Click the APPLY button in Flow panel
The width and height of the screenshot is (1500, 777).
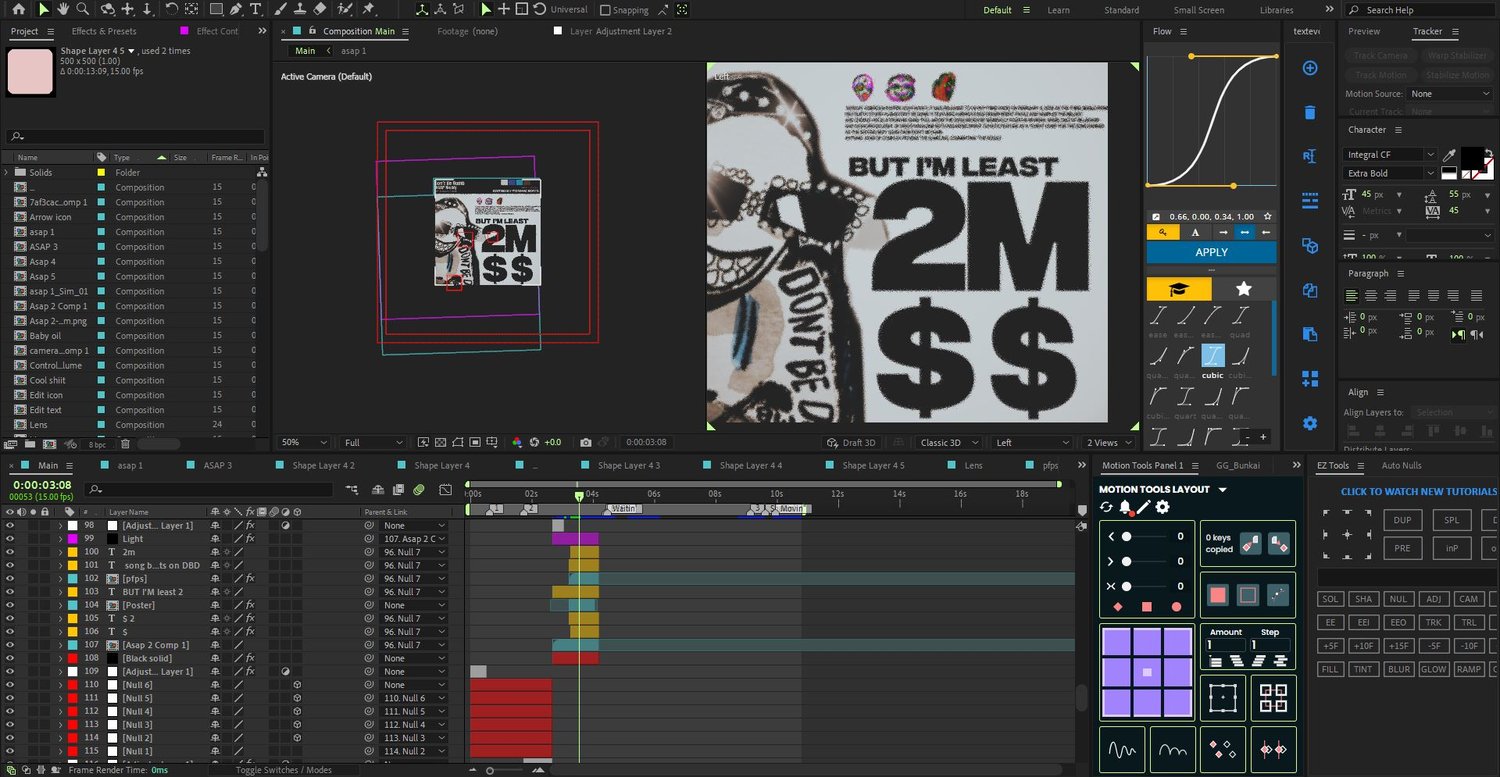tap(1211, 252)
